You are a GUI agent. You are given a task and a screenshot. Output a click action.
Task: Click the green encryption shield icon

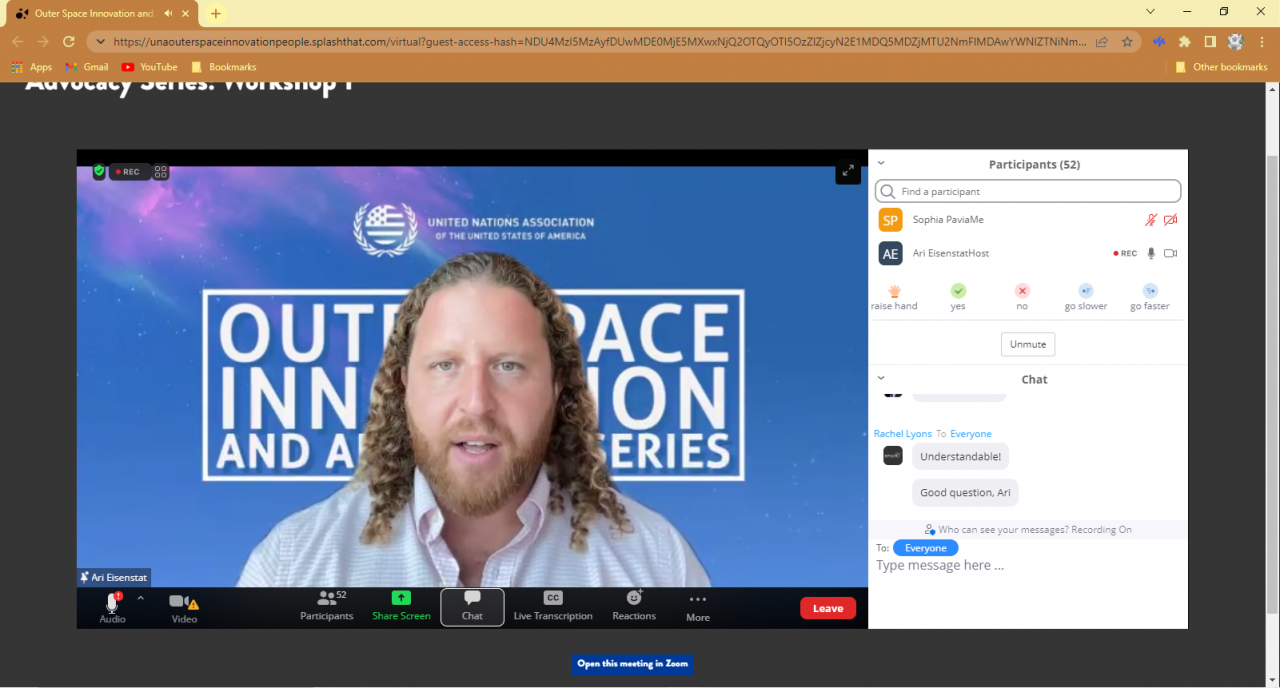[99, 171]
